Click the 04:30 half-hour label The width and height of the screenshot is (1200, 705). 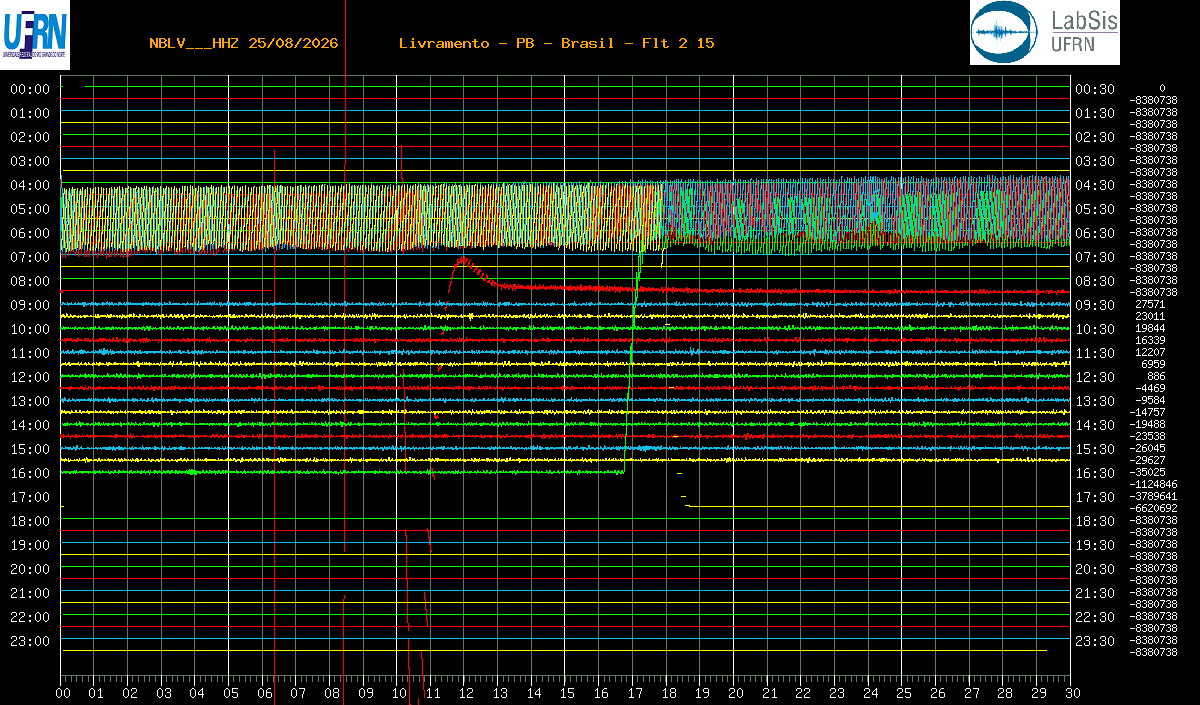(1095, 185)
